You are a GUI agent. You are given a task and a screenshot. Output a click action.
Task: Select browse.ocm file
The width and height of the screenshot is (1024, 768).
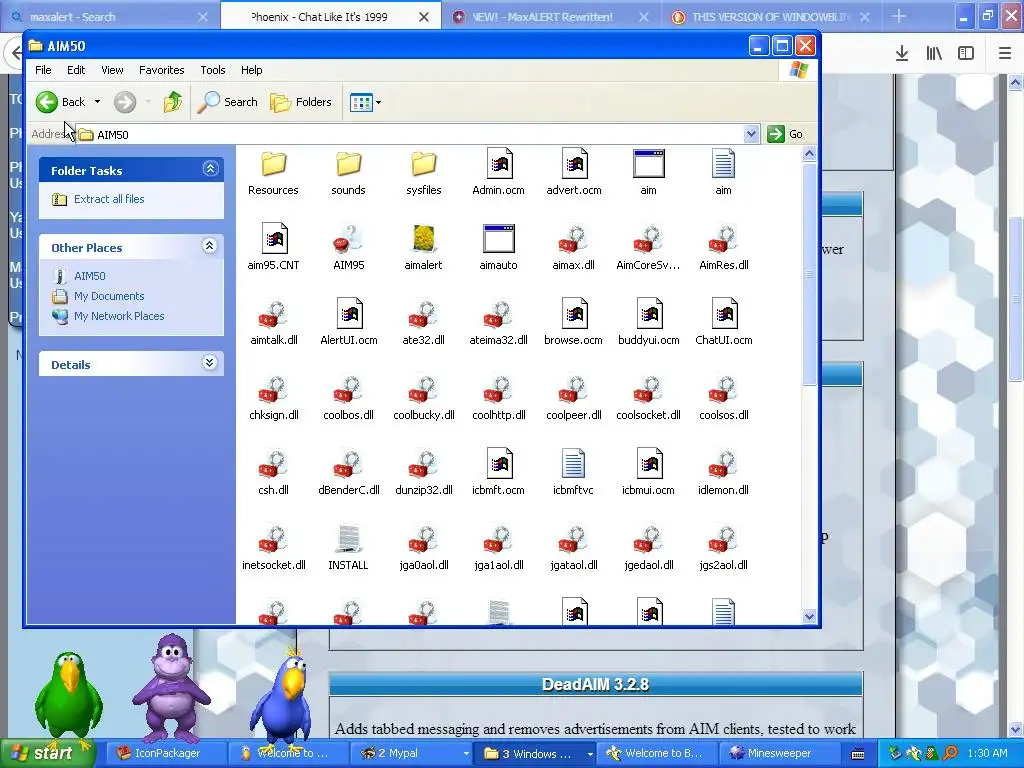click(x=573, y=323)
